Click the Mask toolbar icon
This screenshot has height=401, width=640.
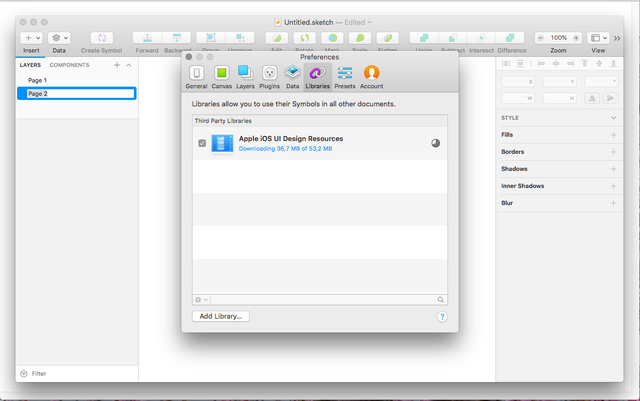tap(332, 38)
